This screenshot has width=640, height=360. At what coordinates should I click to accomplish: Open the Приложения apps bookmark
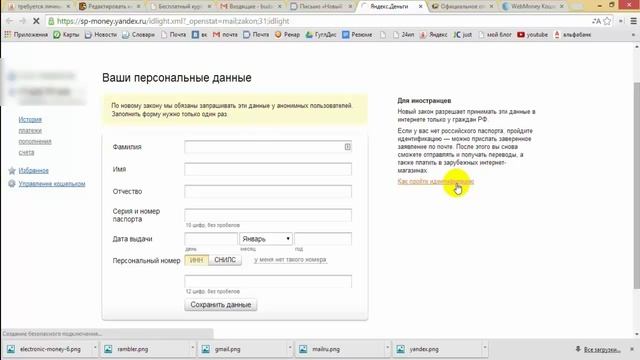[26, 35]
